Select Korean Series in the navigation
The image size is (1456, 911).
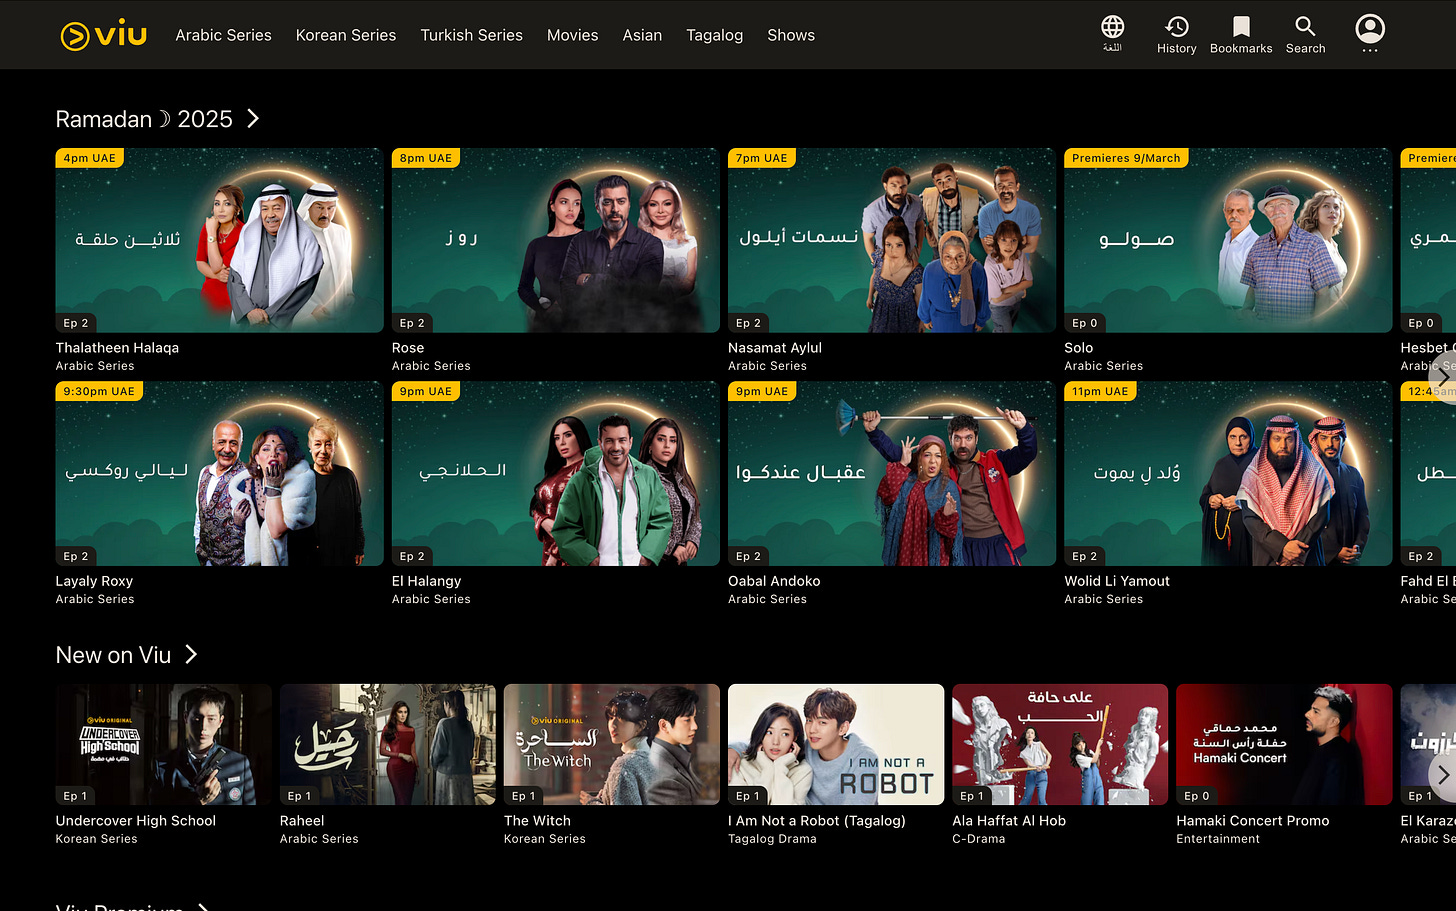(346, 35)
